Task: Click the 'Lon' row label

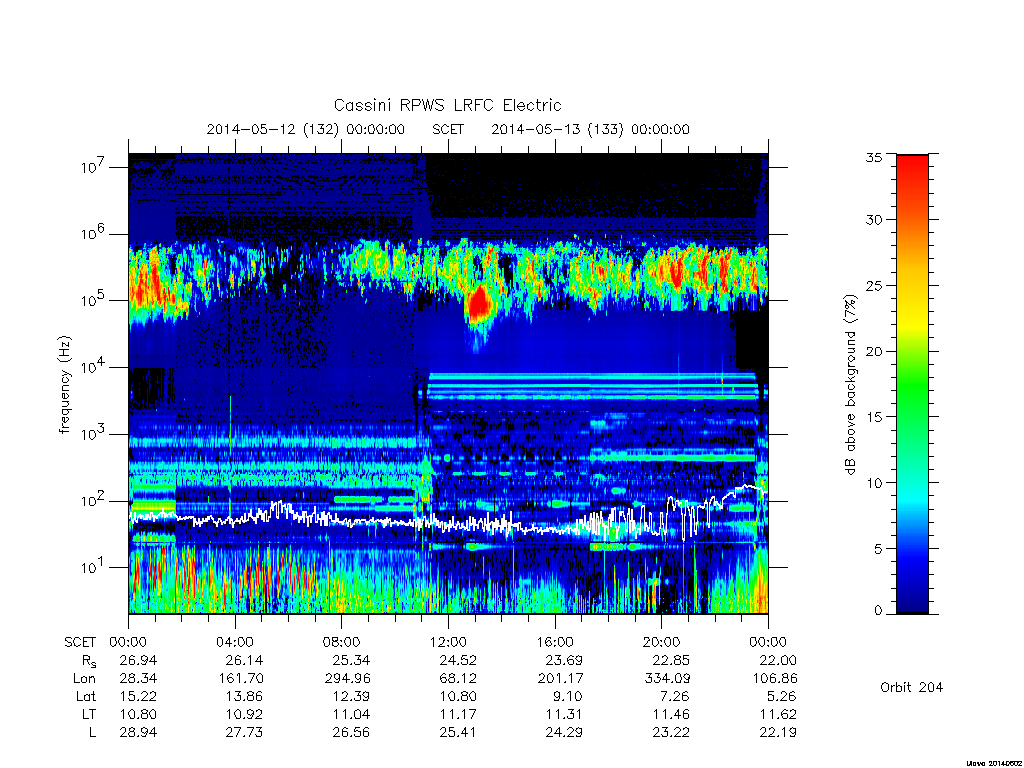Action: pyautogui.click(x=84, y=679)
